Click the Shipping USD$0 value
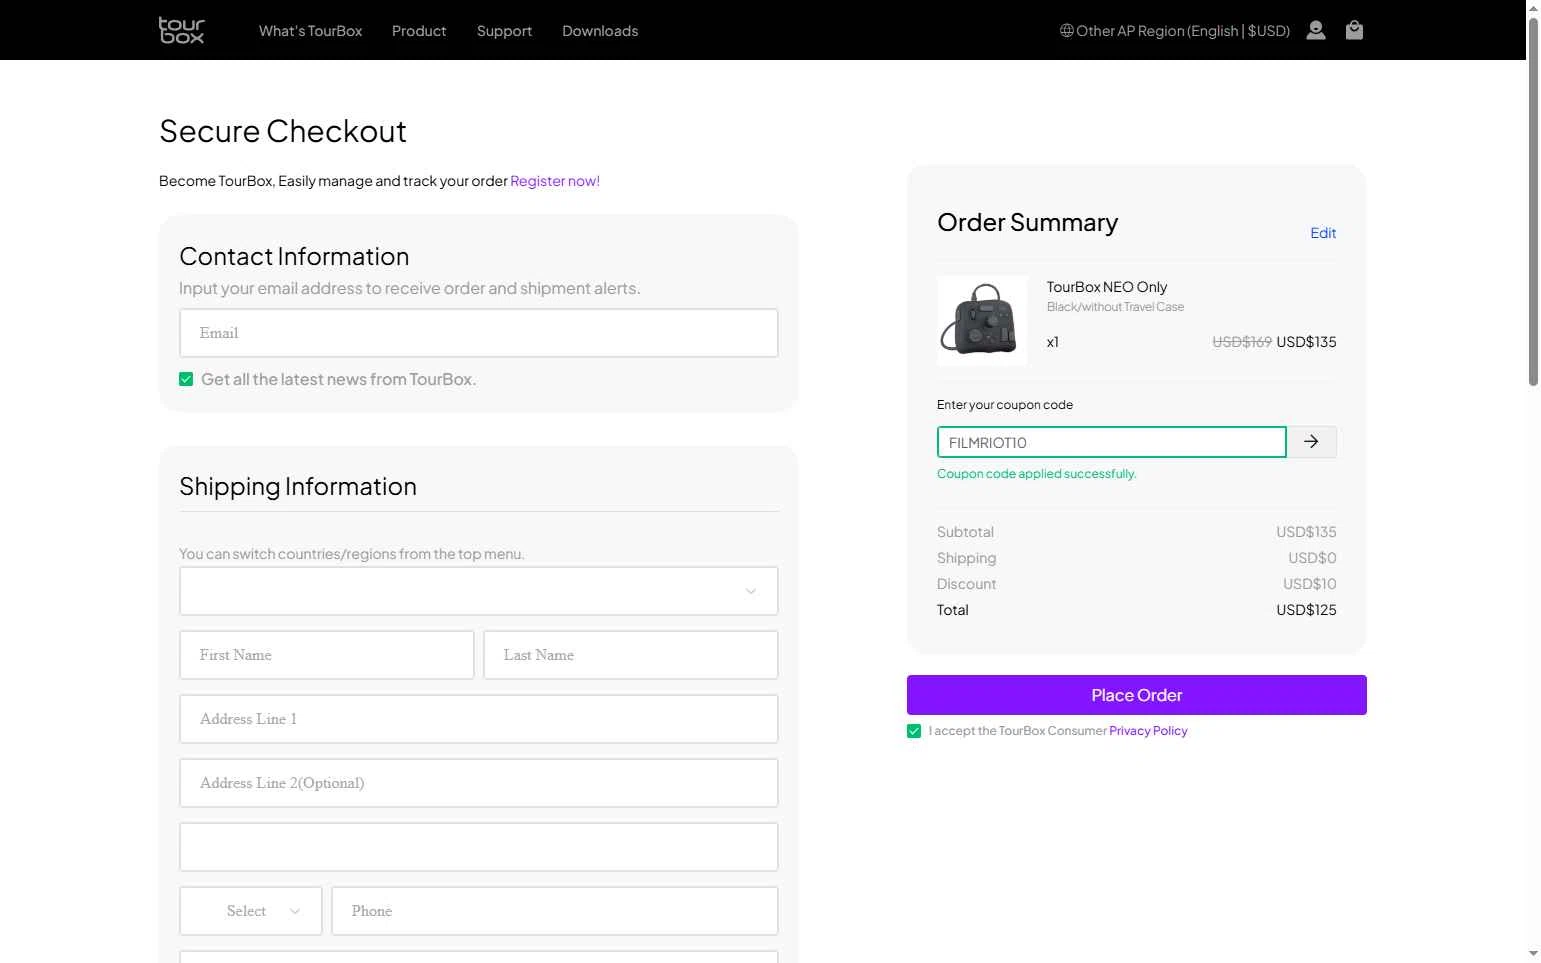 pos(1312,558)
